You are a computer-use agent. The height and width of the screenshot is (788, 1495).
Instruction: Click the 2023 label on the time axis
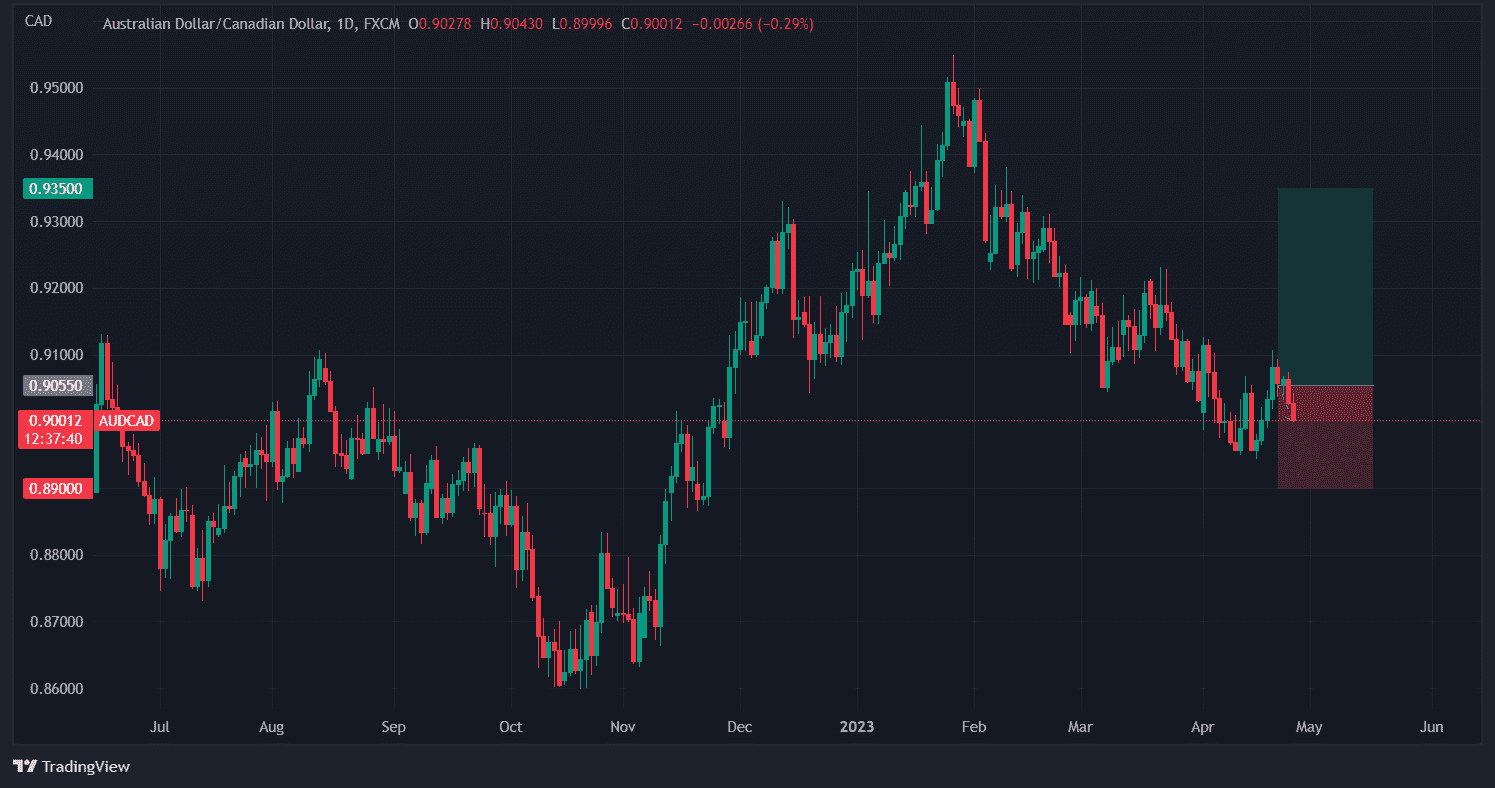point(857,727)
